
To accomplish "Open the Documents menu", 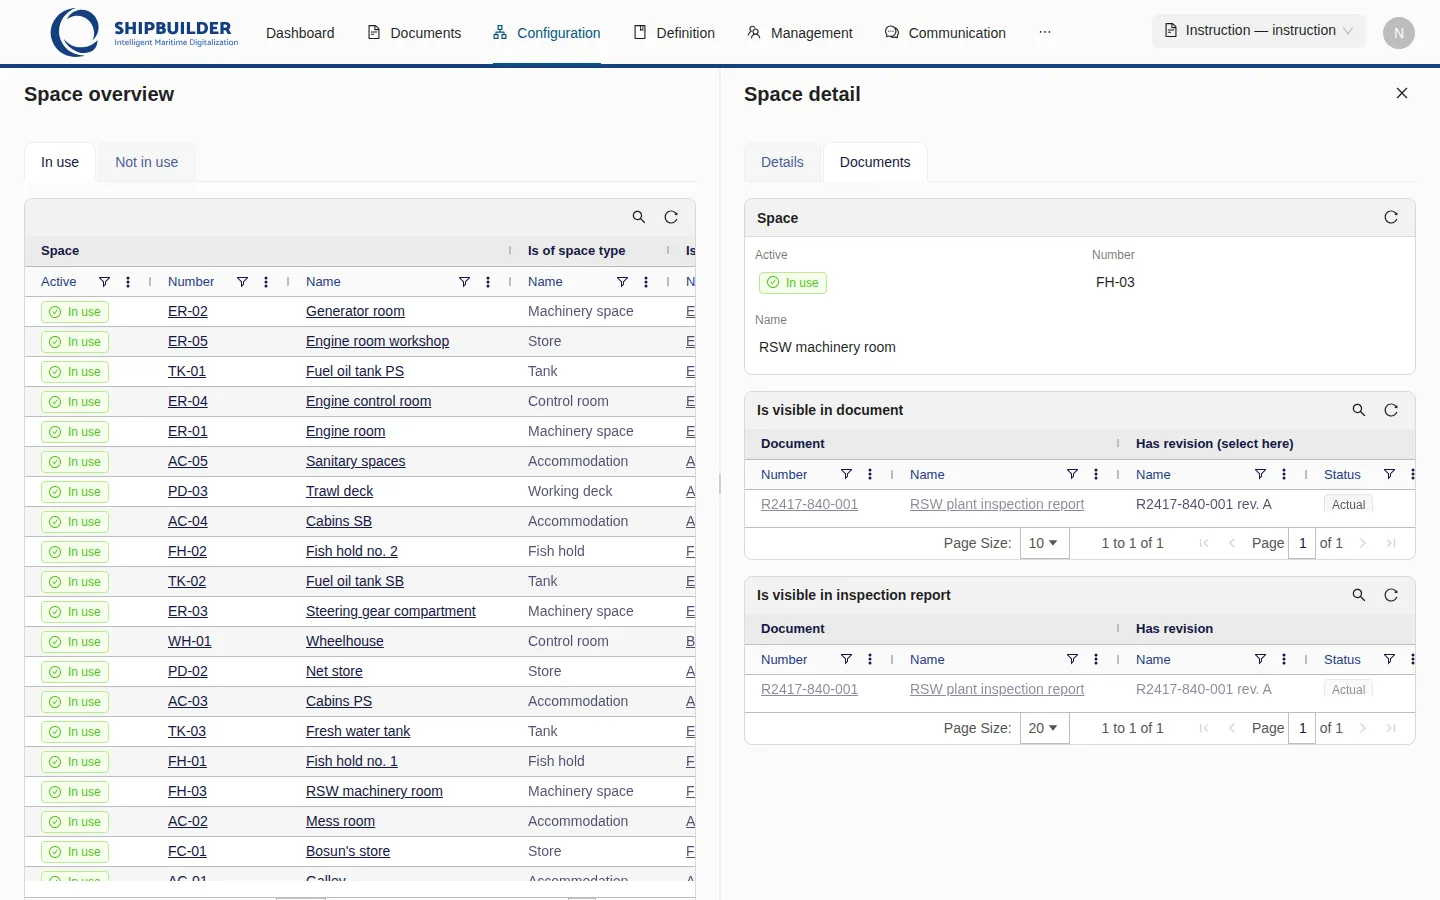I will [414, 33].
